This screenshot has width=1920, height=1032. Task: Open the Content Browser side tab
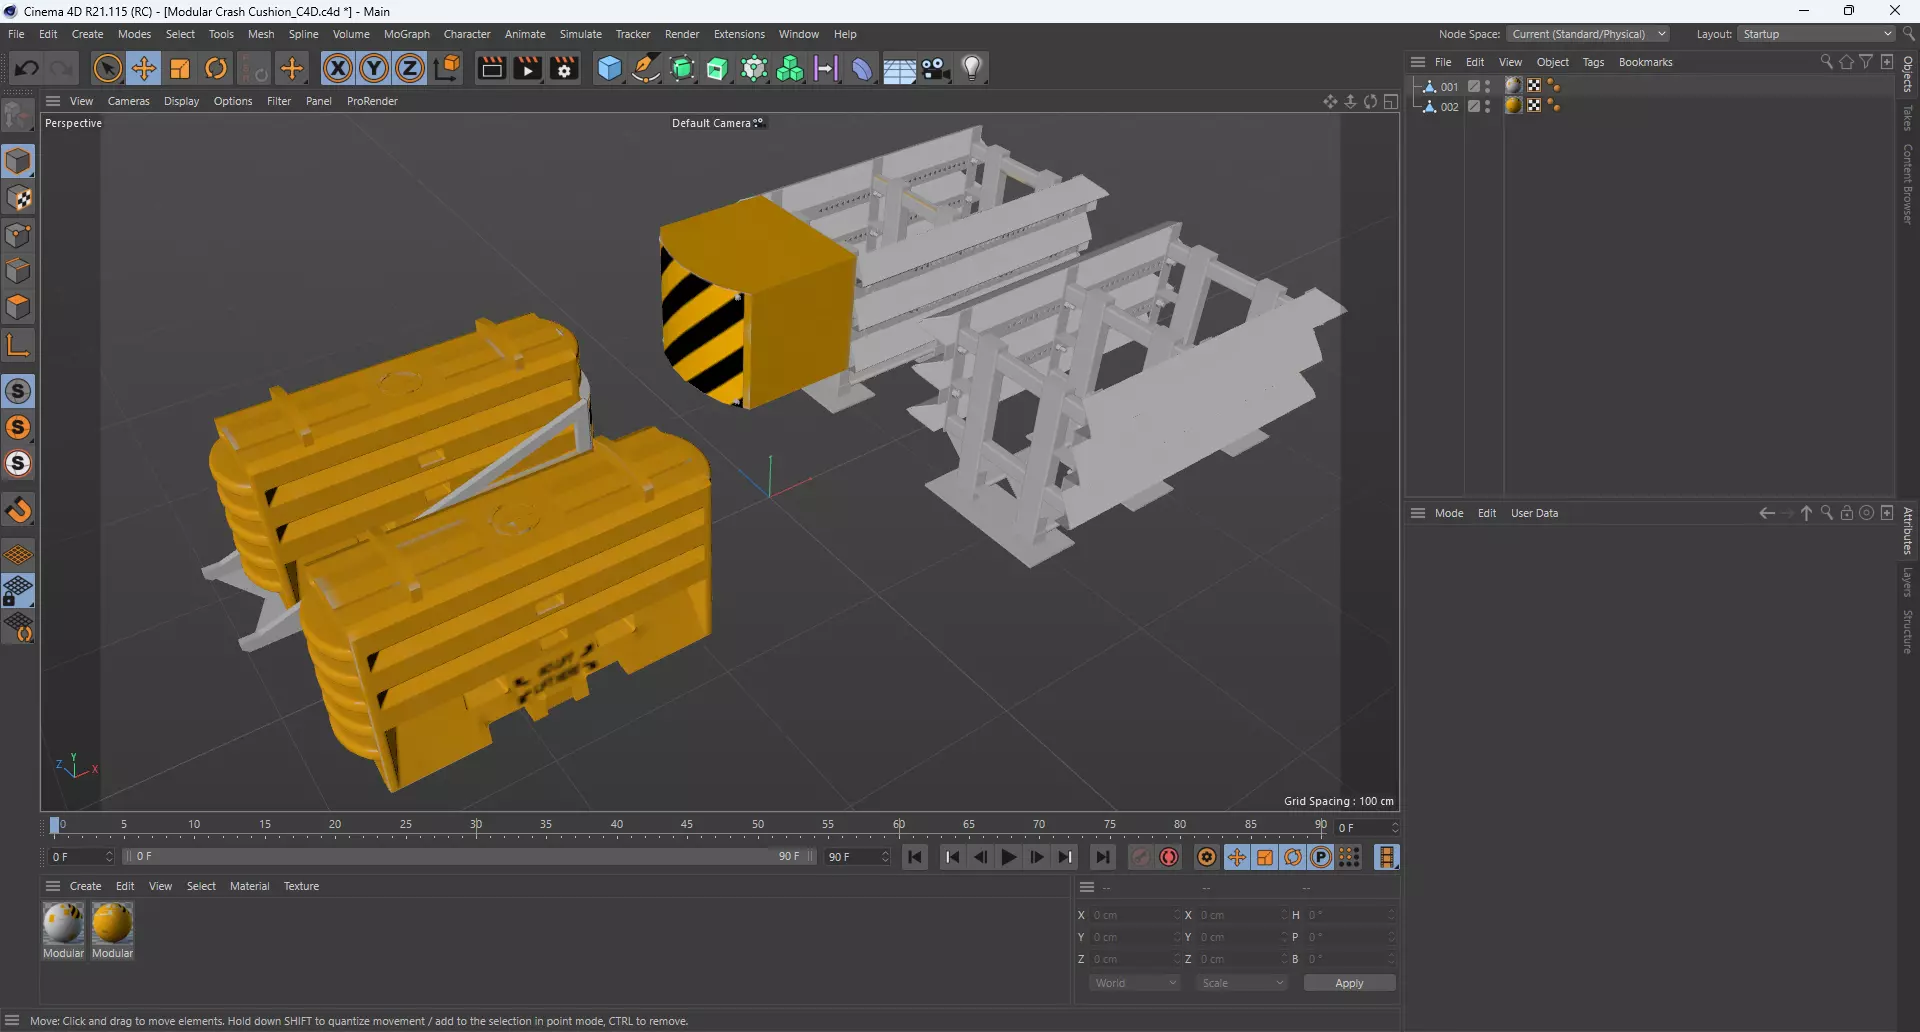tap(1908, 184)
